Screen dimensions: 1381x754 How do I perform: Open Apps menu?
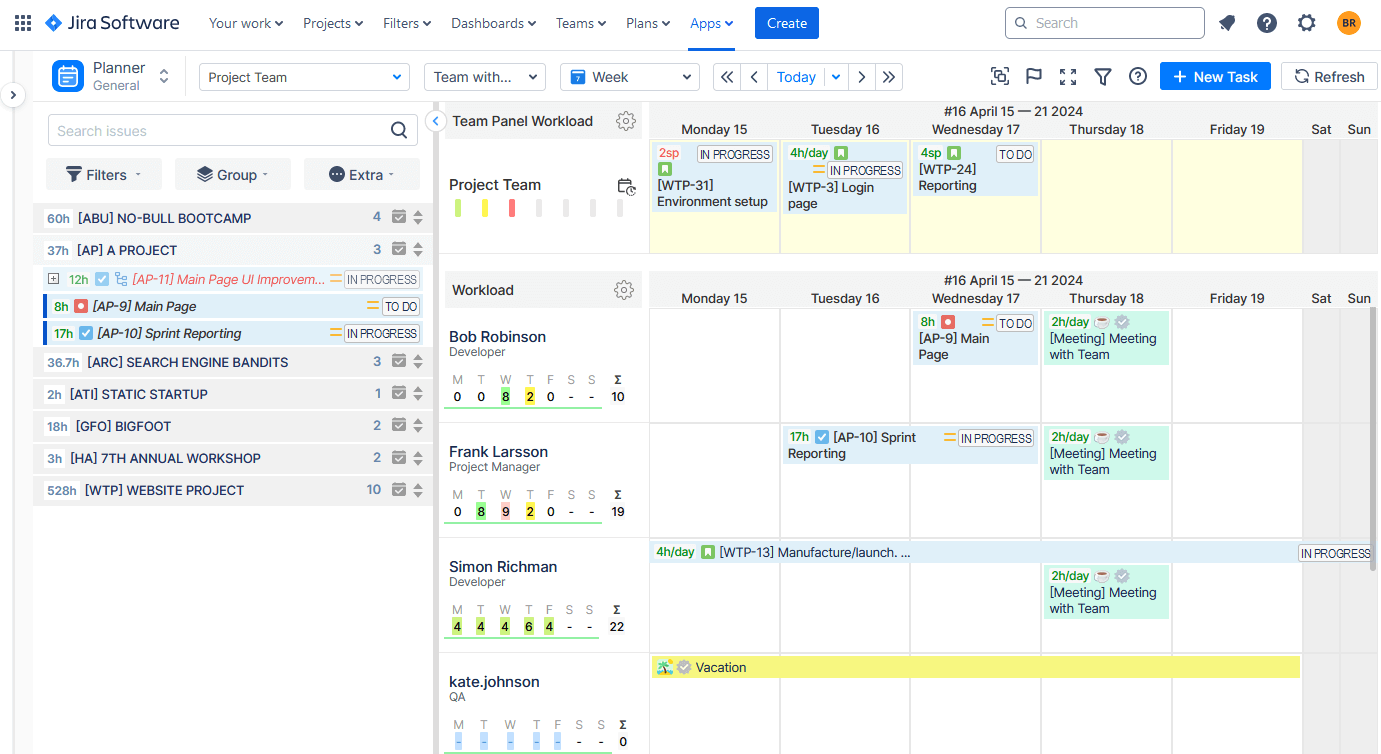tap(712, 23)
